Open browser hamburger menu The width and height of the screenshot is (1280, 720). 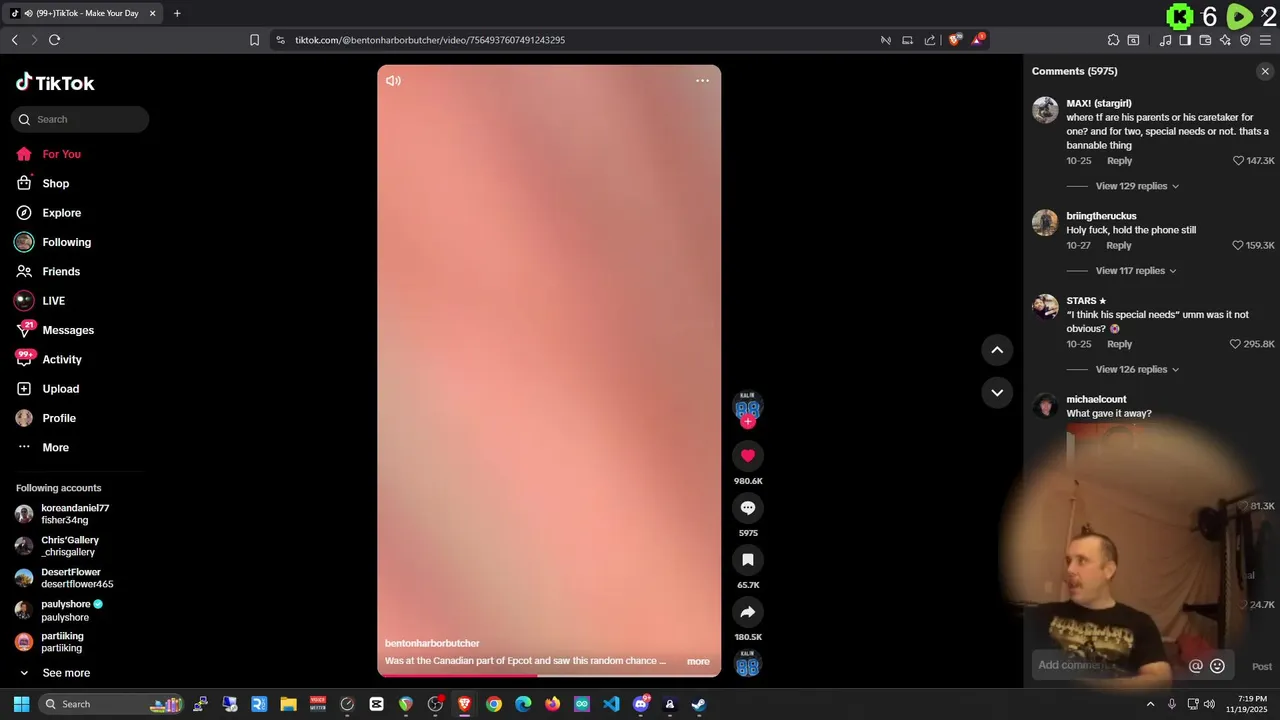tap(1265, 40)
